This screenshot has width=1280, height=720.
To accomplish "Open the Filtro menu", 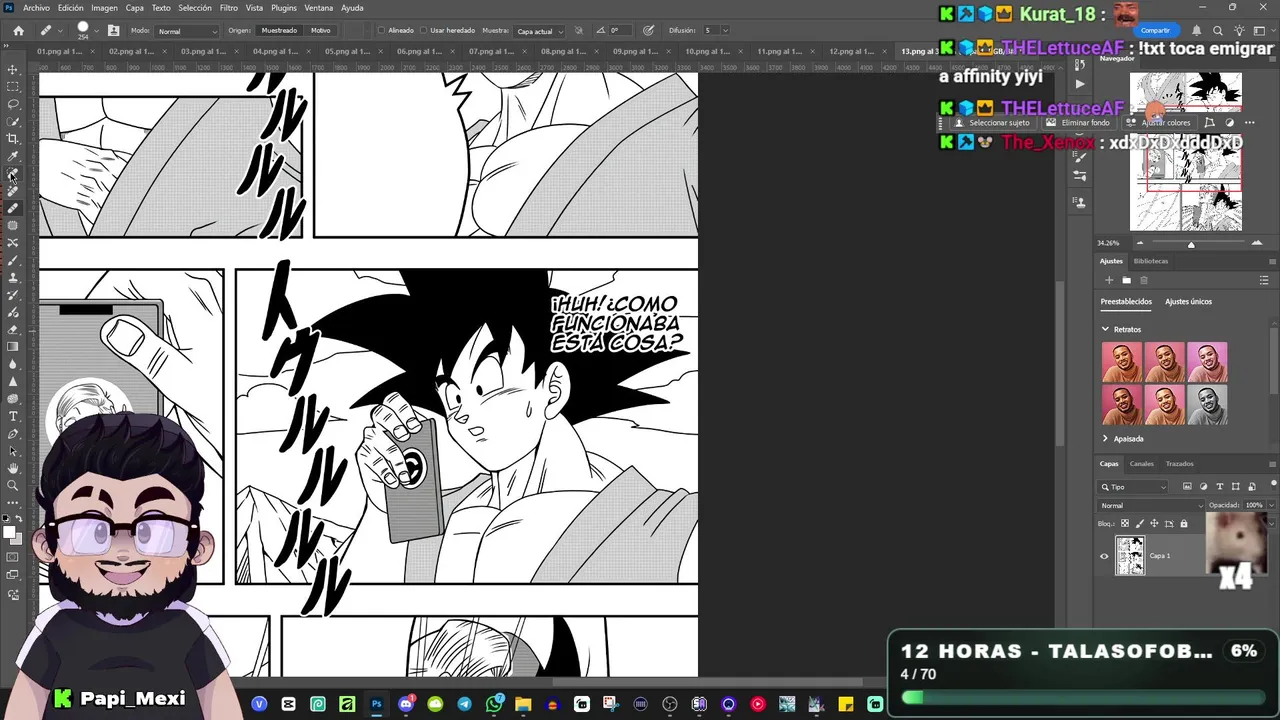I will click(x=229, y=8).
